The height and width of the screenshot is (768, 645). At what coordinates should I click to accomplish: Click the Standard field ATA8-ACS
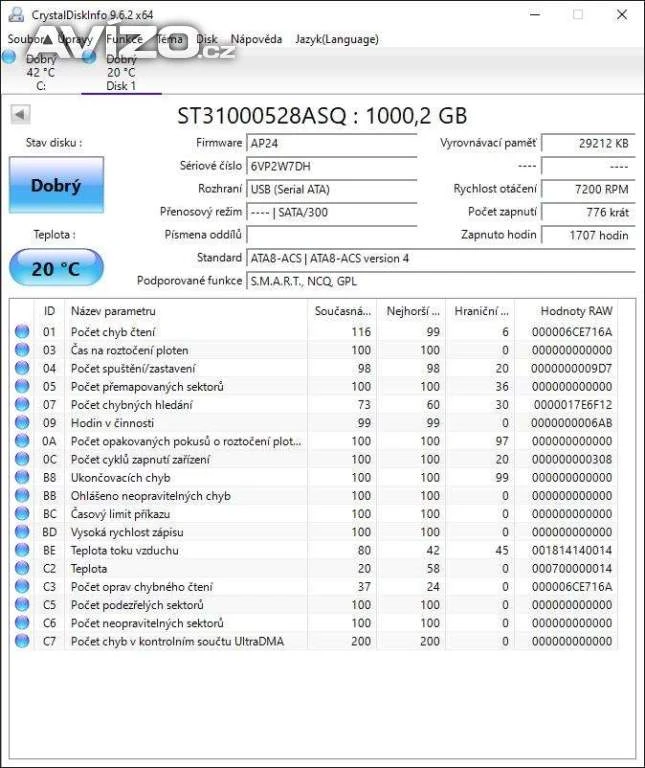(x=441, y=259)
